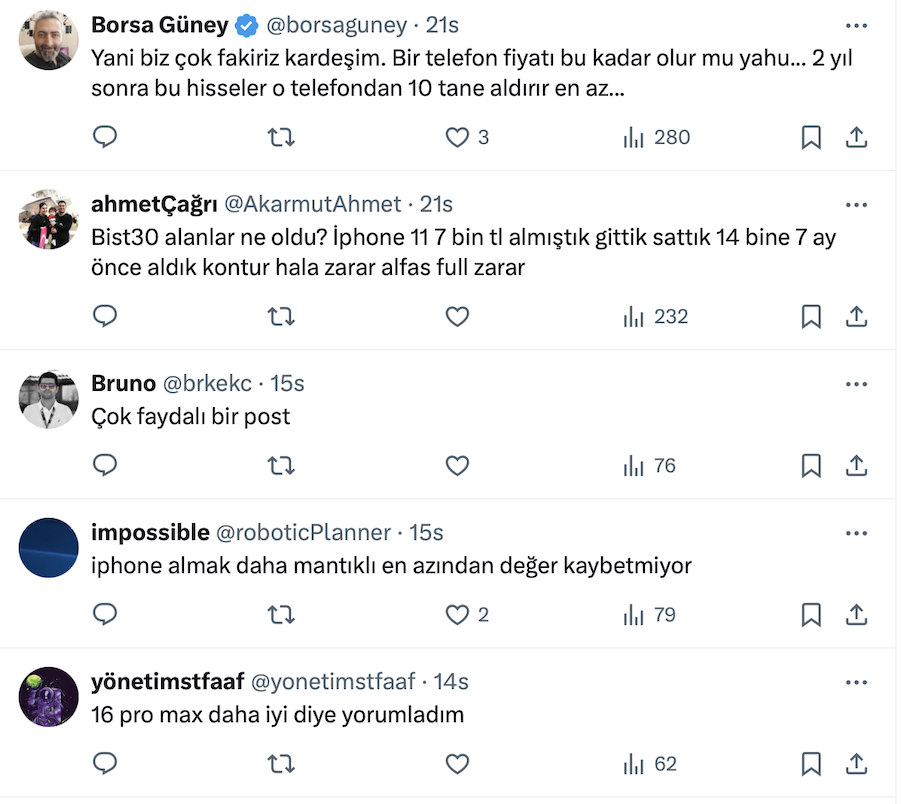Open more options on ahmetÇağrı's tweet
902x804 pixels.
[857, 204]
